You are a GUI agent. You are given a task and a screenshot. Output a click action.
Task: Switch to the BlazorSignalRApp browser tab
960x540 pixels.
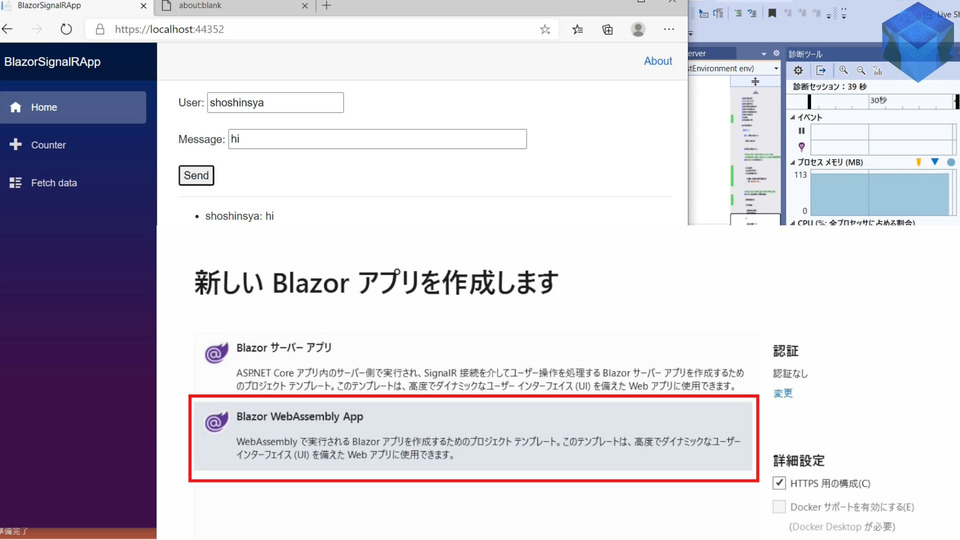click(x=73, y=6)
